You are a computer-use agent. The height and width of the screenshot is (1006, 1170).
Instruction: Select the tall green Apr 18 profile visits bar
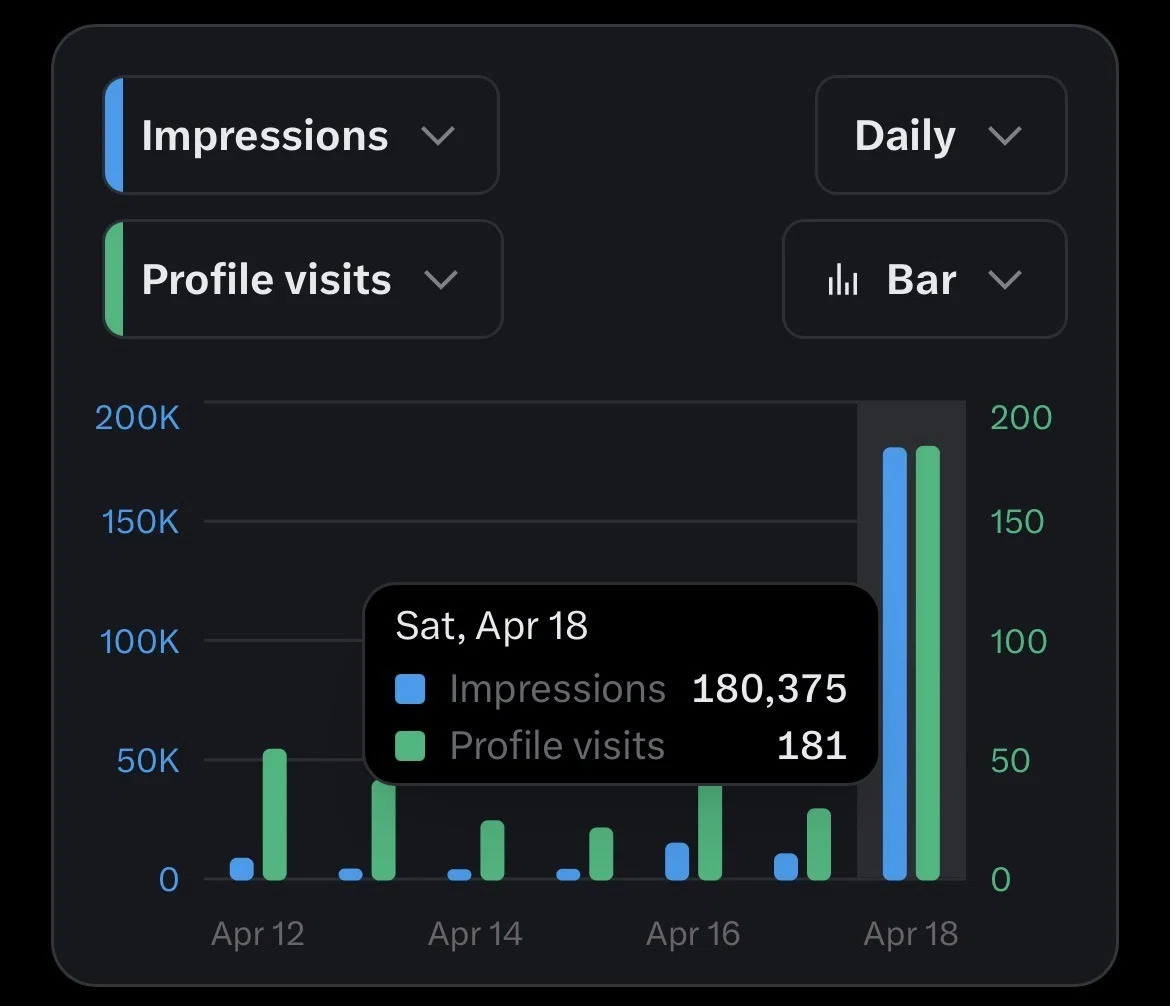pyautogui.click(x=927, y=663)
